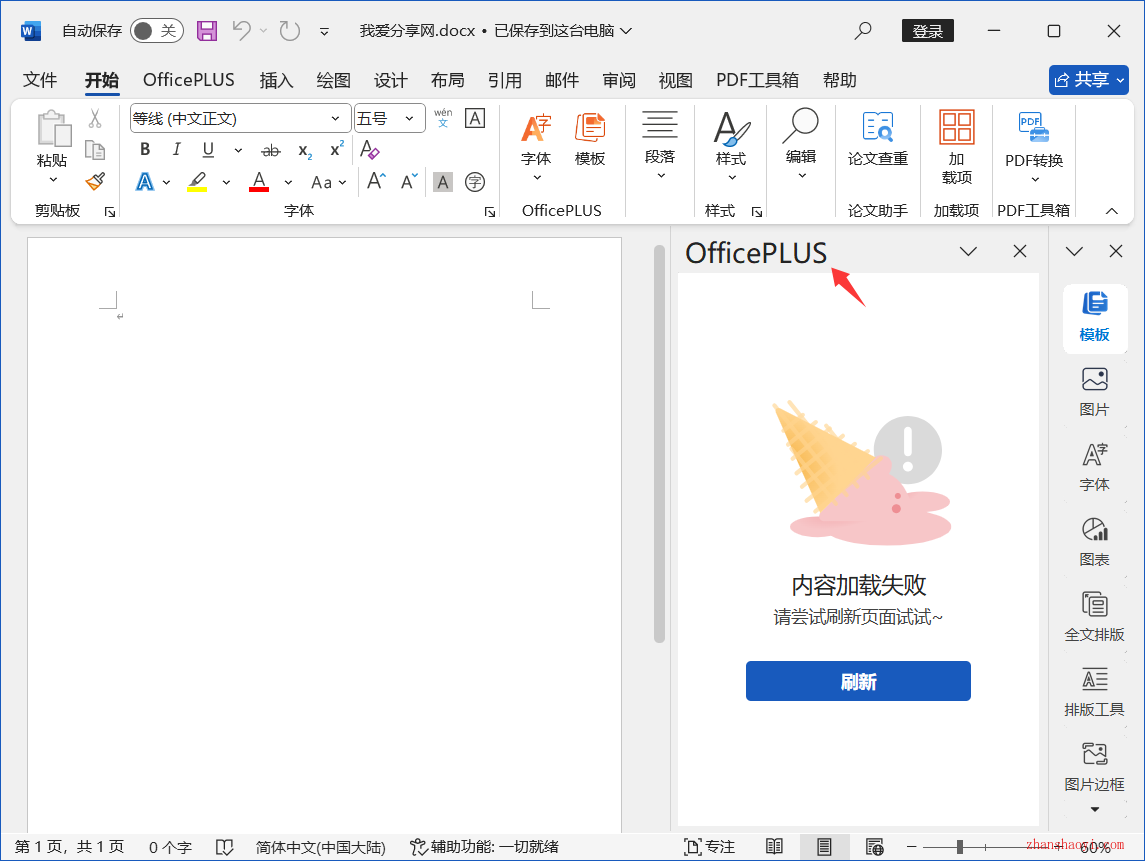Image resolution: width=1145 pixels, height=861 pixels.
Task: Open the PDF转换 dropdown
Action: 1034,148
